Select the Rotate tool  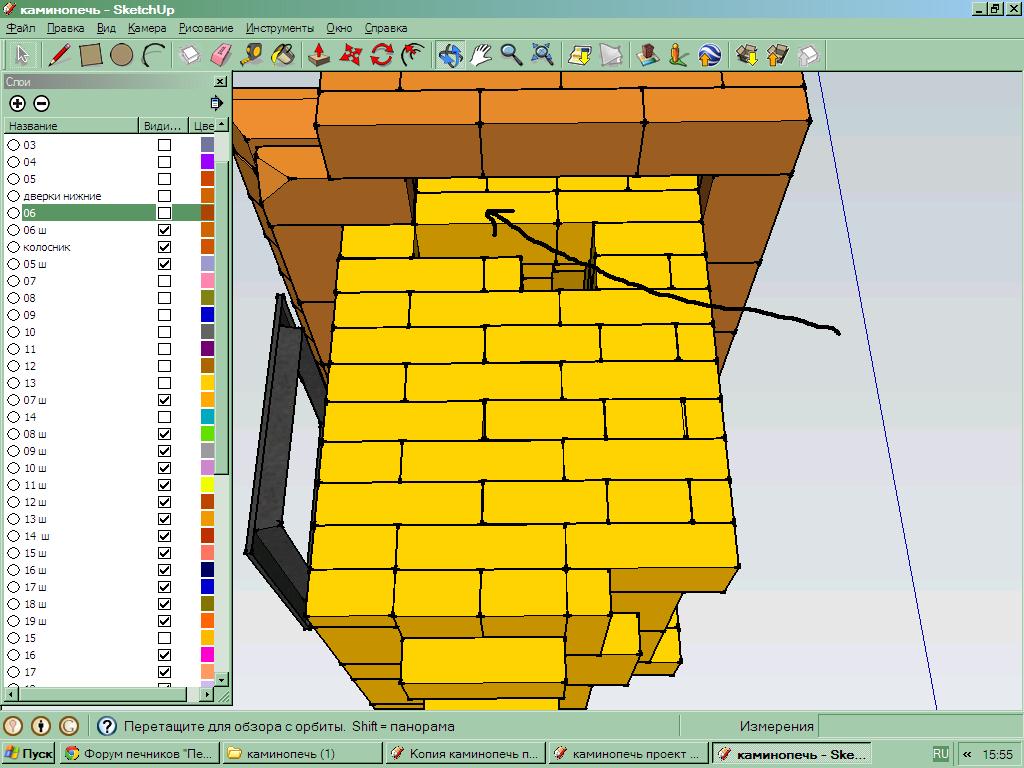pyautogui.click(x=381, y=54)
